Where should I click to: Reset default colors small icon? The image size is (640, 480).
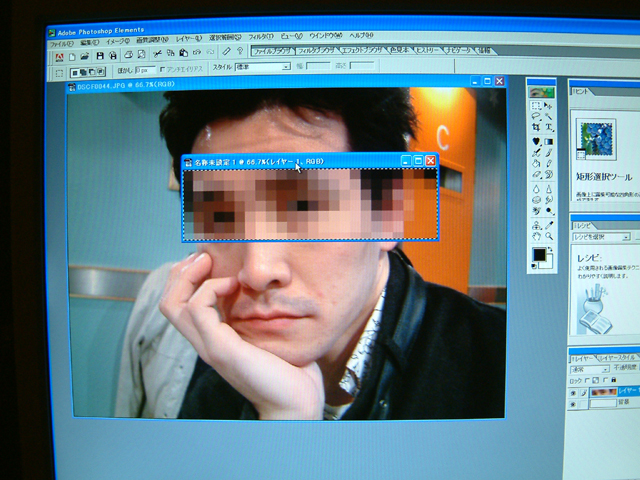point(534,267)
